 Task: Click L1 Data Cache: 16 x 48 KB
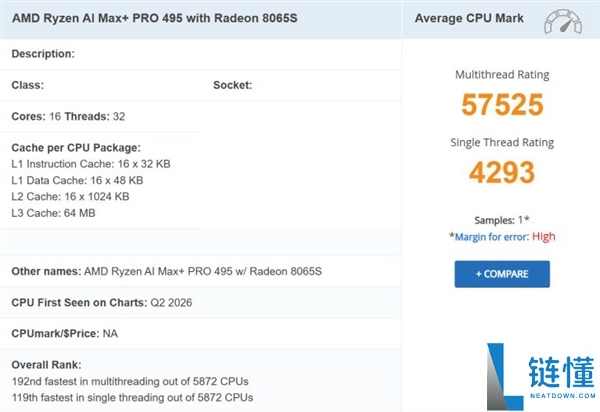(77, 180)
